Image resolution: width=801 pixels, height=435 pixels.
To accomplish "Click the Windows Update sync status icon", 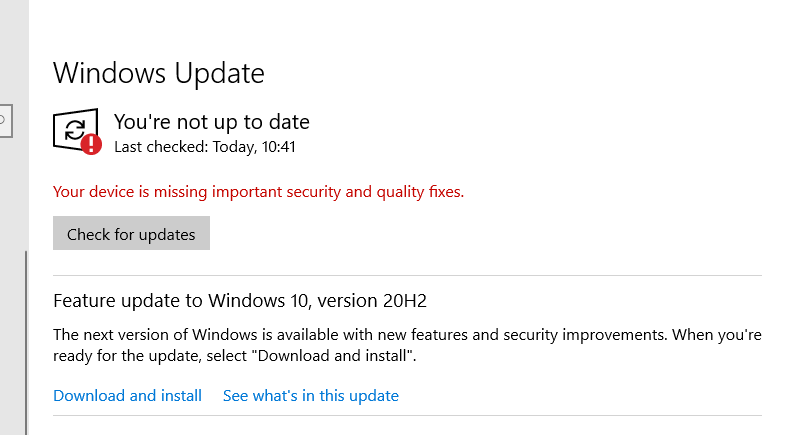I will point(77,131).
